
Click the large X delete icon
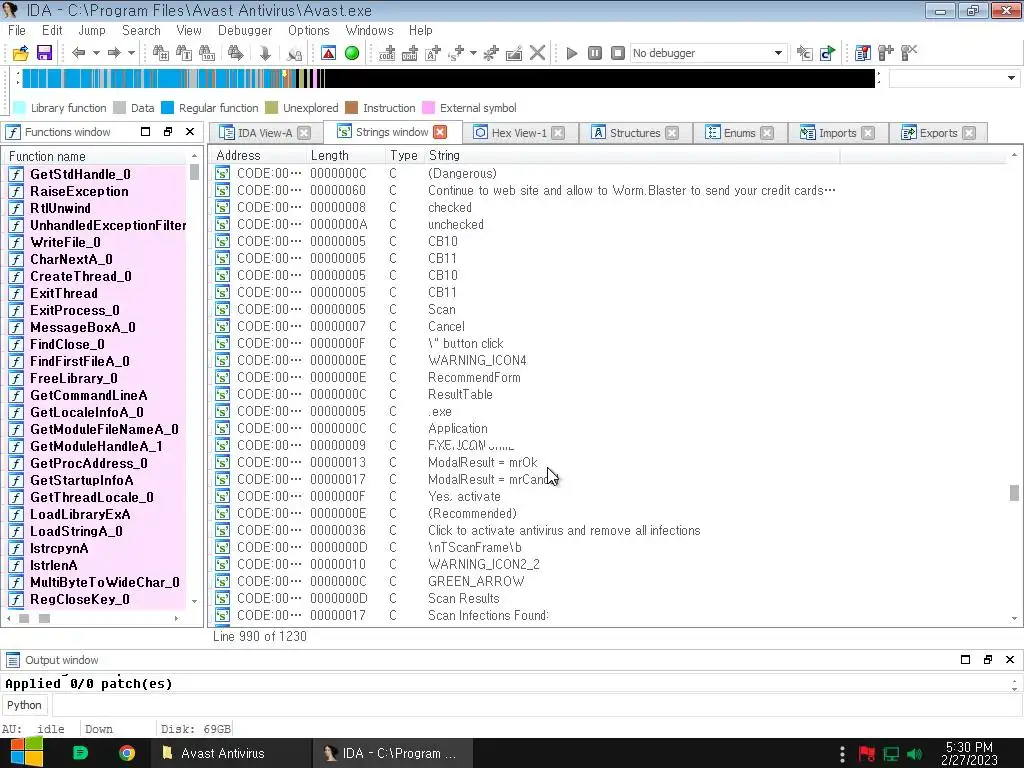pyautogui.click(x=537, y=53)
